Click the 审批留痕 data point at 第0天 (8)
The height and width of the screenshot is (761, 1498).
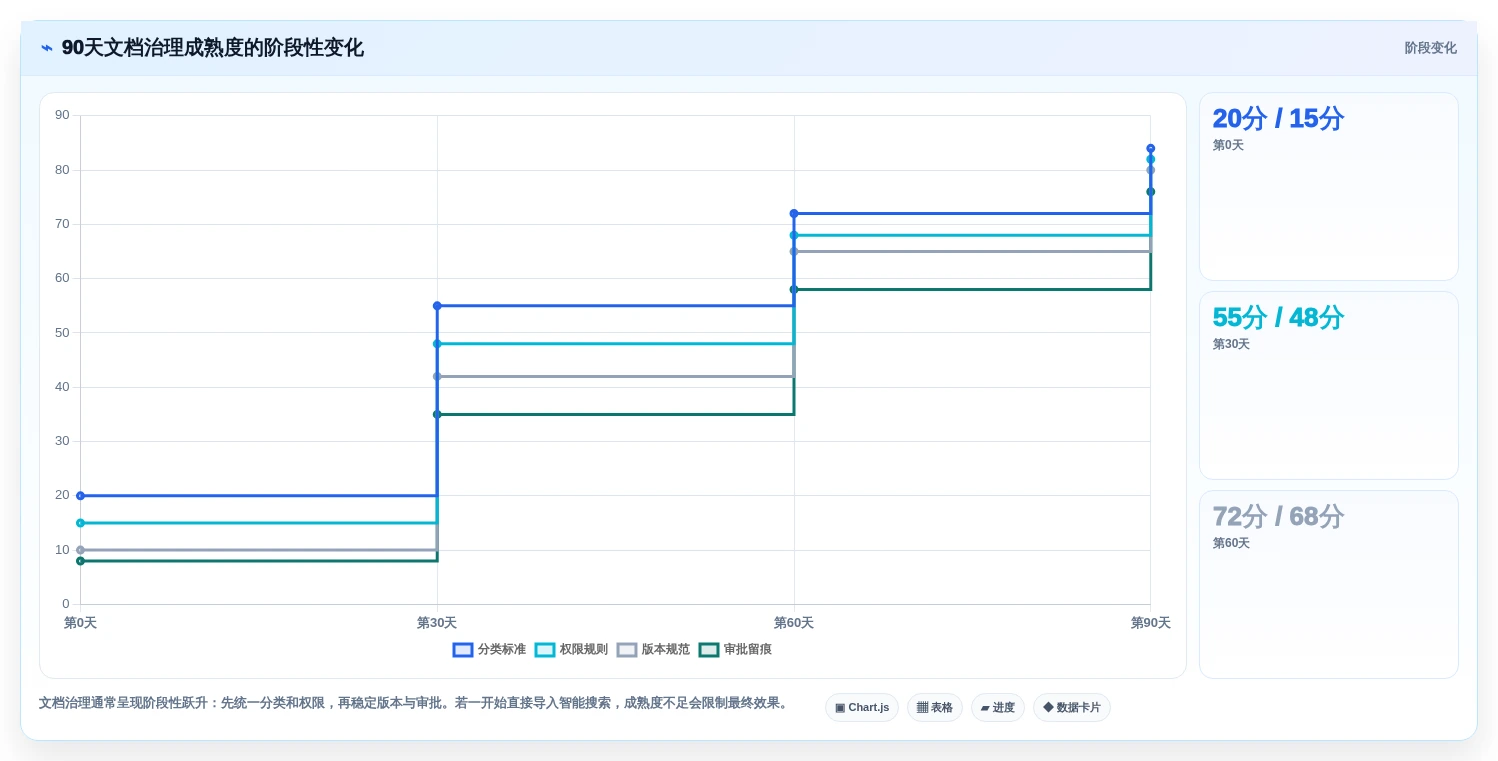coord(80,561)
